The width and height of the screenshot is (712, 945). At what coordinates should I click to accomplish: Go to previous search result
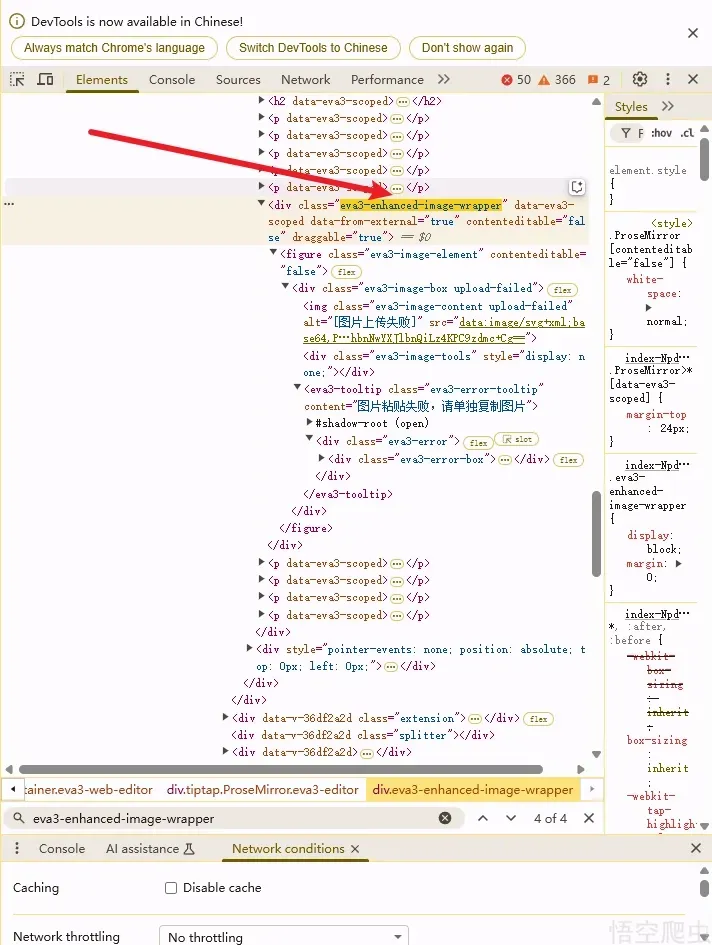tap(483, 818)
